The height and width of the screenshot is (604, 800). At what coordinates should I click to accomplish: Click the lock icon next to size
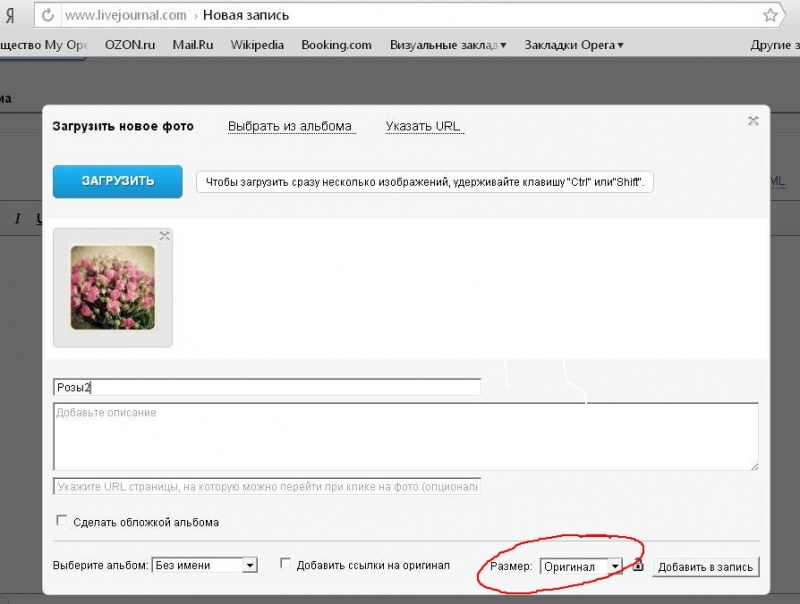tap(638, 566)
